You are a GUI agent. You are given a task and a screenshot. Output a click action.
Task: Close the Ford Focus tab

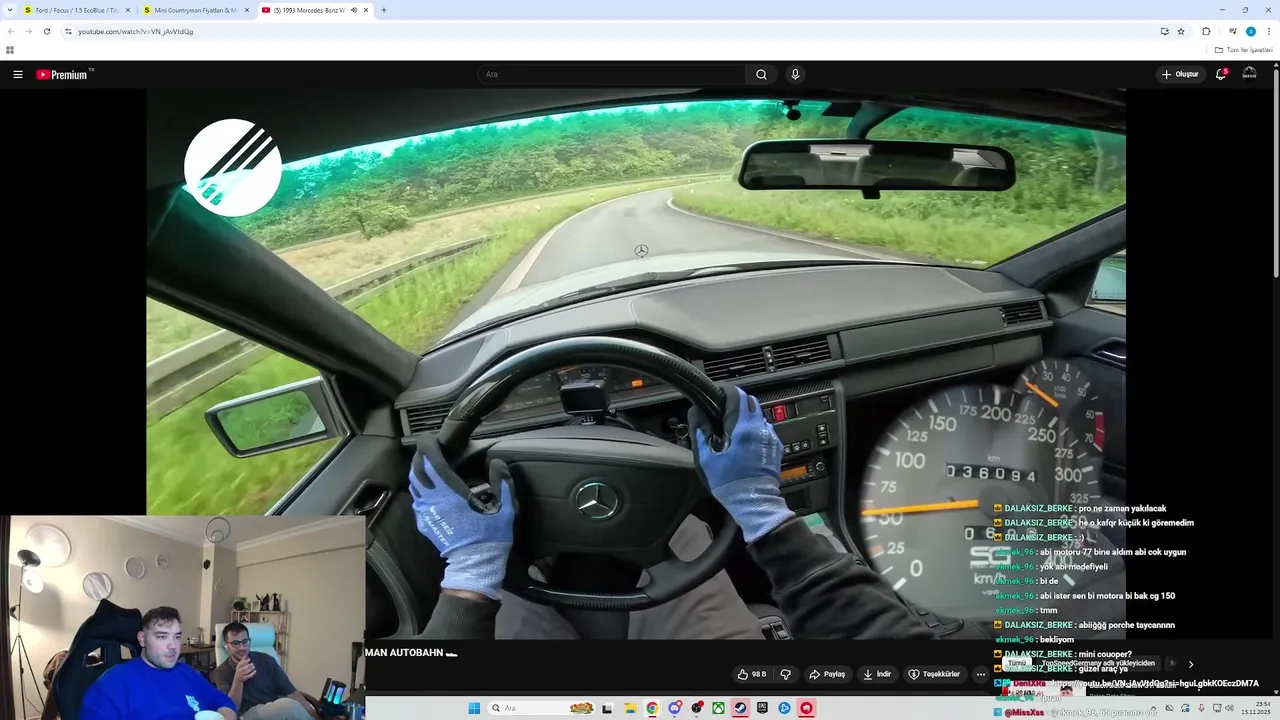pos(128,10)
